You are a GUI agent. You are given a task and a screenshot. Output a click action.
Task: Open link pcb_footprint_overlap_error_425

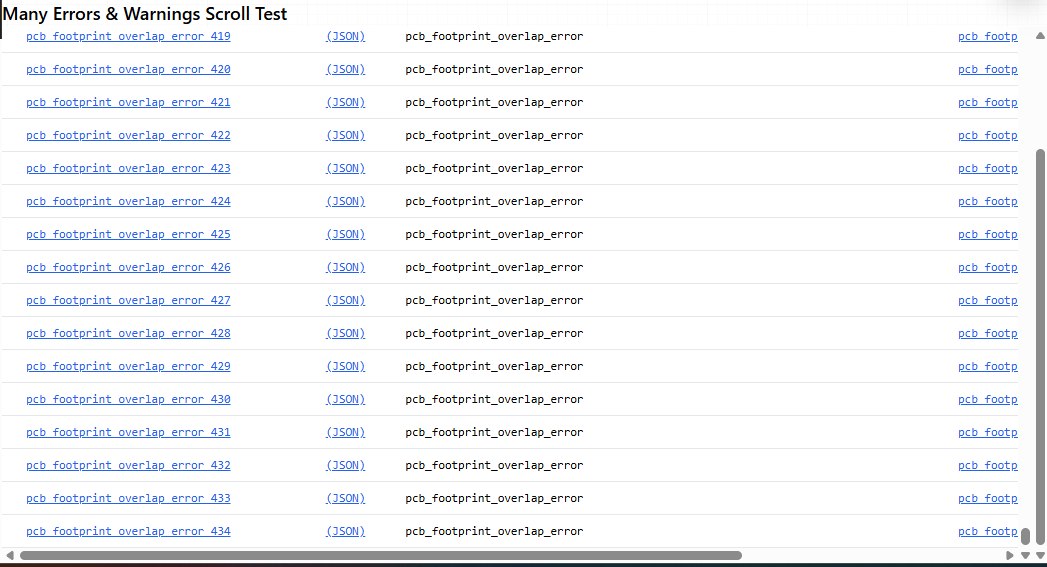point(128,234)
